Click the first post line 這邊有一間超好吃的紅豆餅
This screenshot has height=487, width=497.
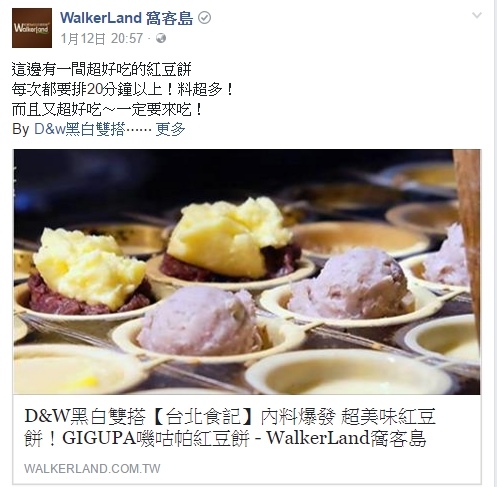[101, 70]
